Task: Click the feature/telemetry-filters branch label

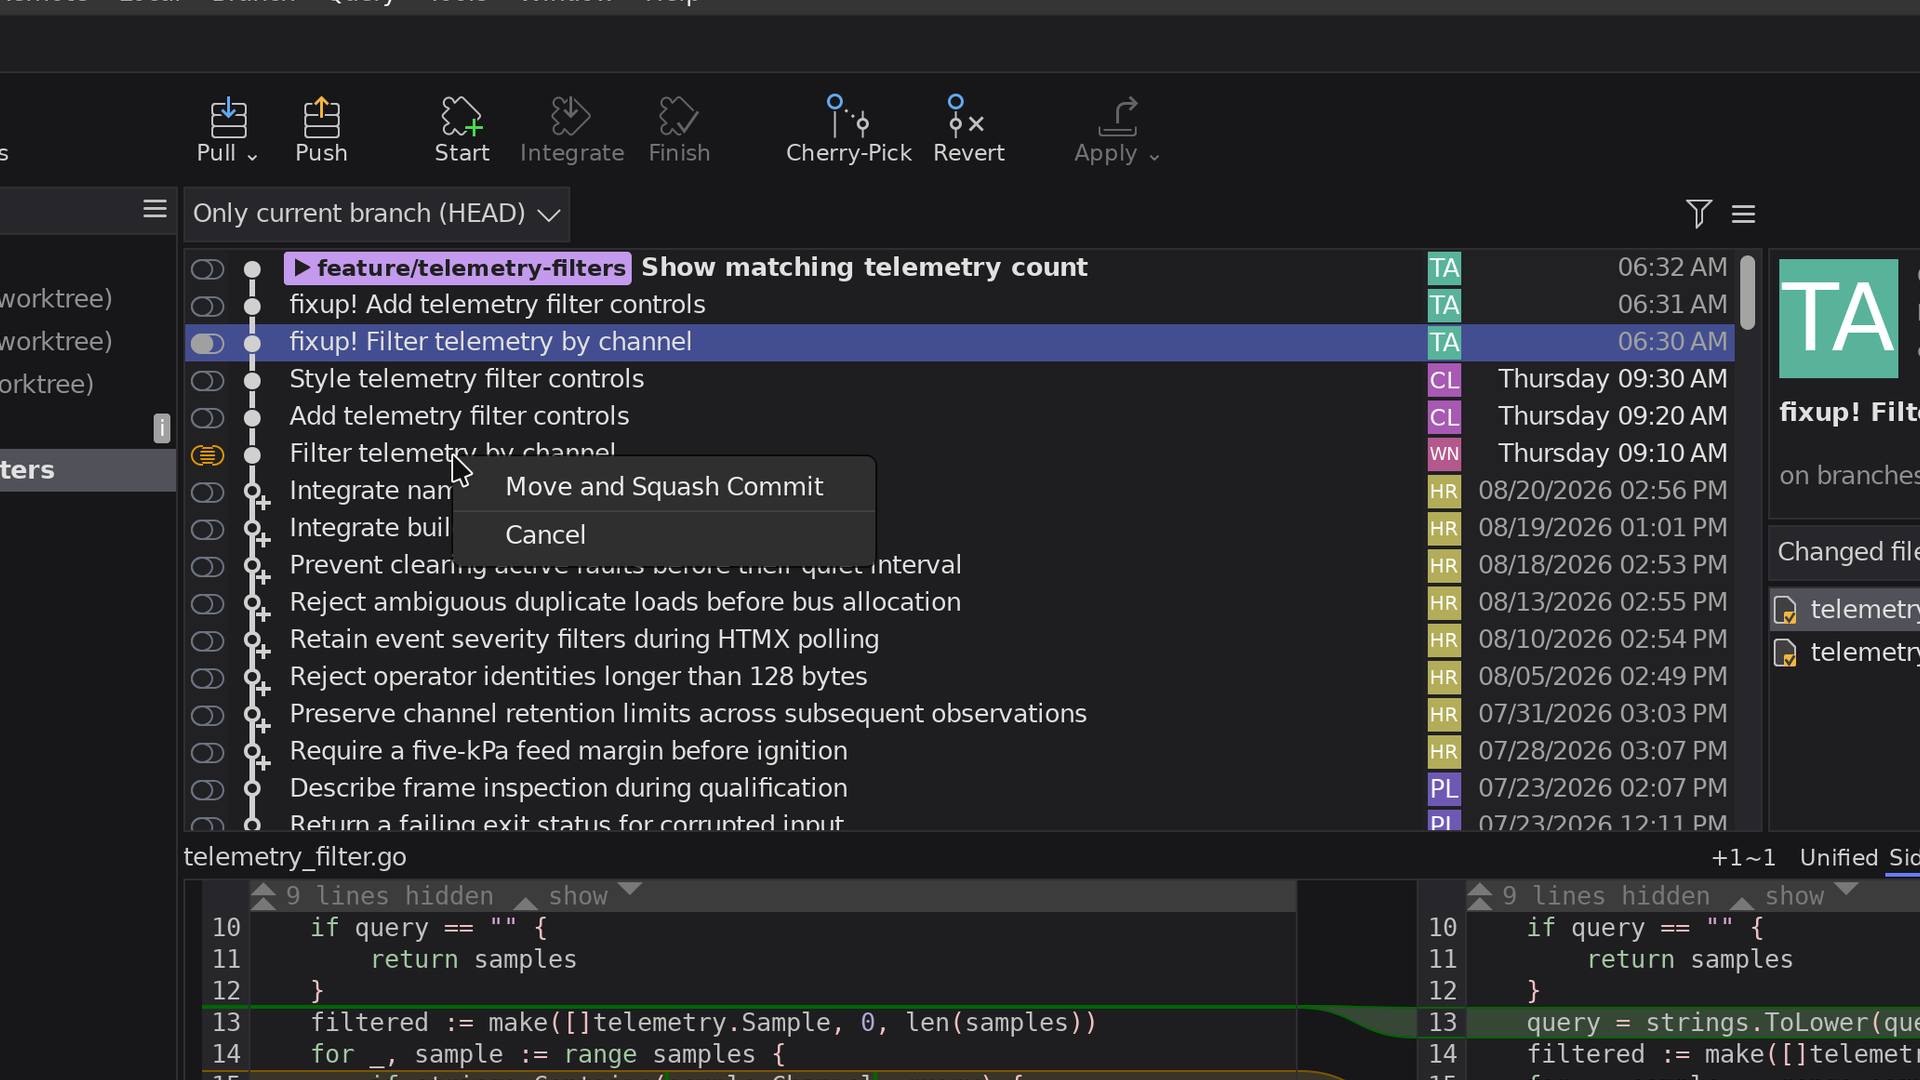Action: click(458, 268)
